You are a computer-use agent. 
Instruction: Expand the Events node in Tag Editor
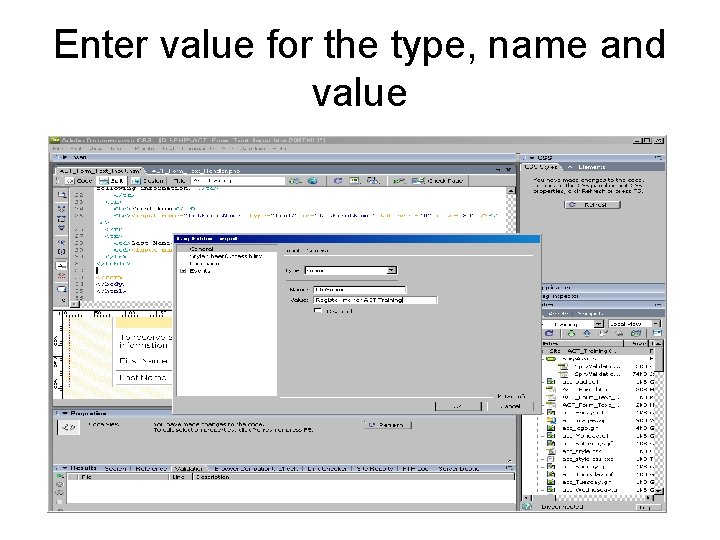point(182,271)
